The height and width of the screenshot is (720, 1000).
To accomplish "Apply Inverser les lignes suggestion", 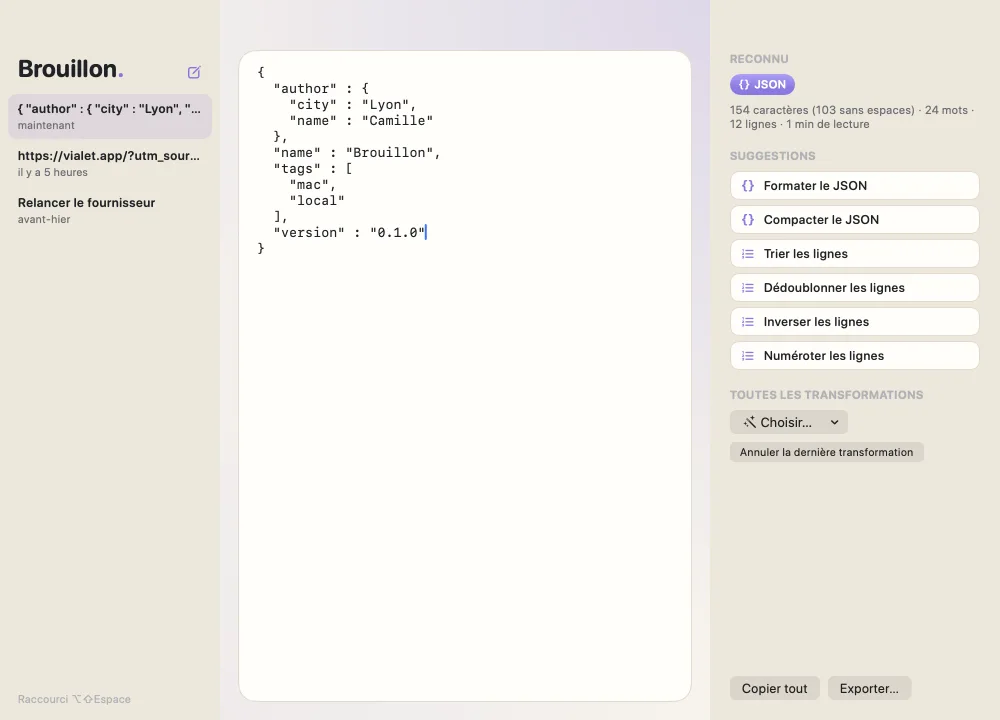I will point(855,322).
